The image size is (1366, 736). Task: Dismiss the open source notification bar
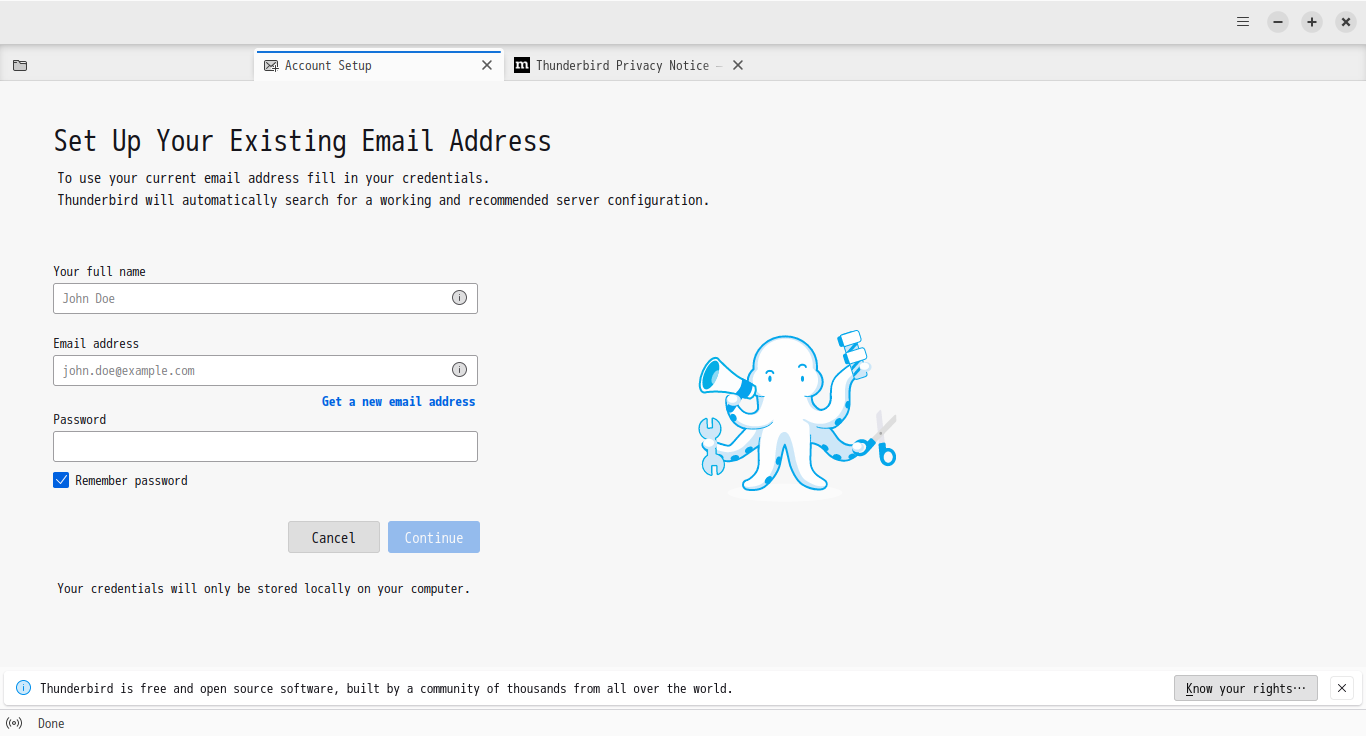click(1343, 688)
